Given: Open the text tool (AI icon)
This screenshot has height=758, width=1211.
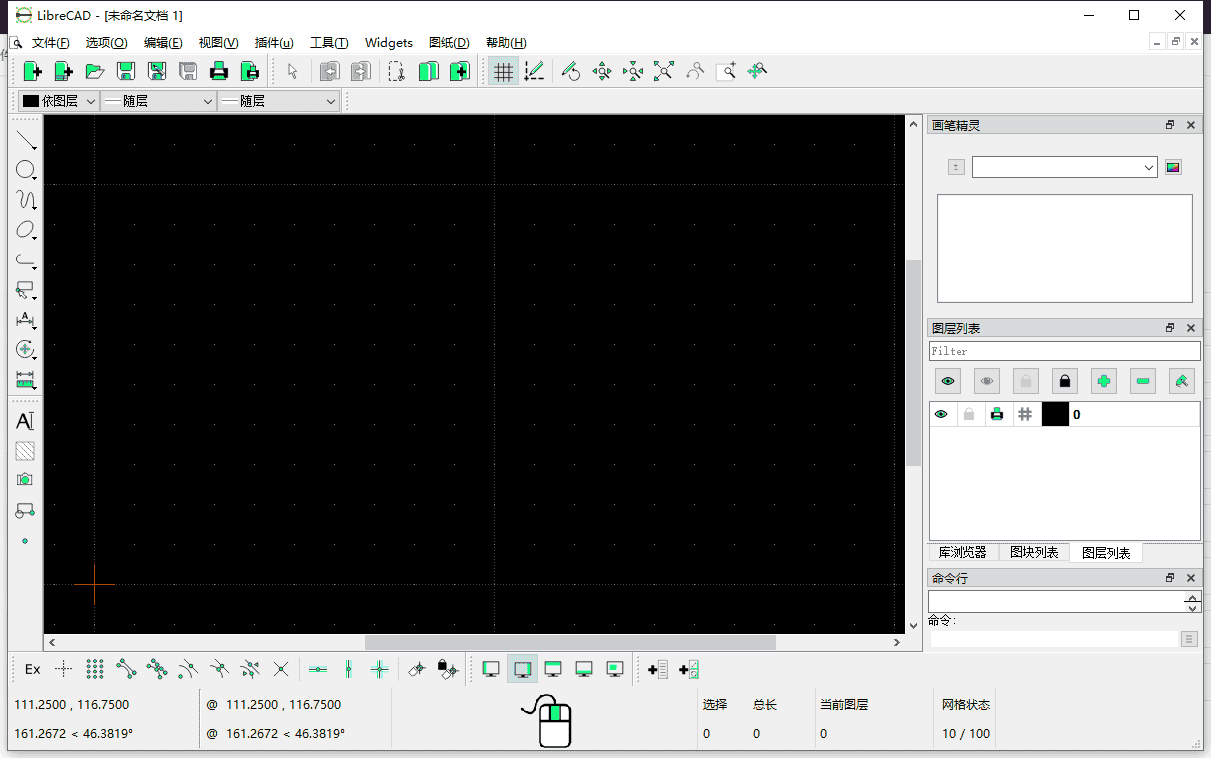Looking at the screenshot, I should tap(26, 421).
